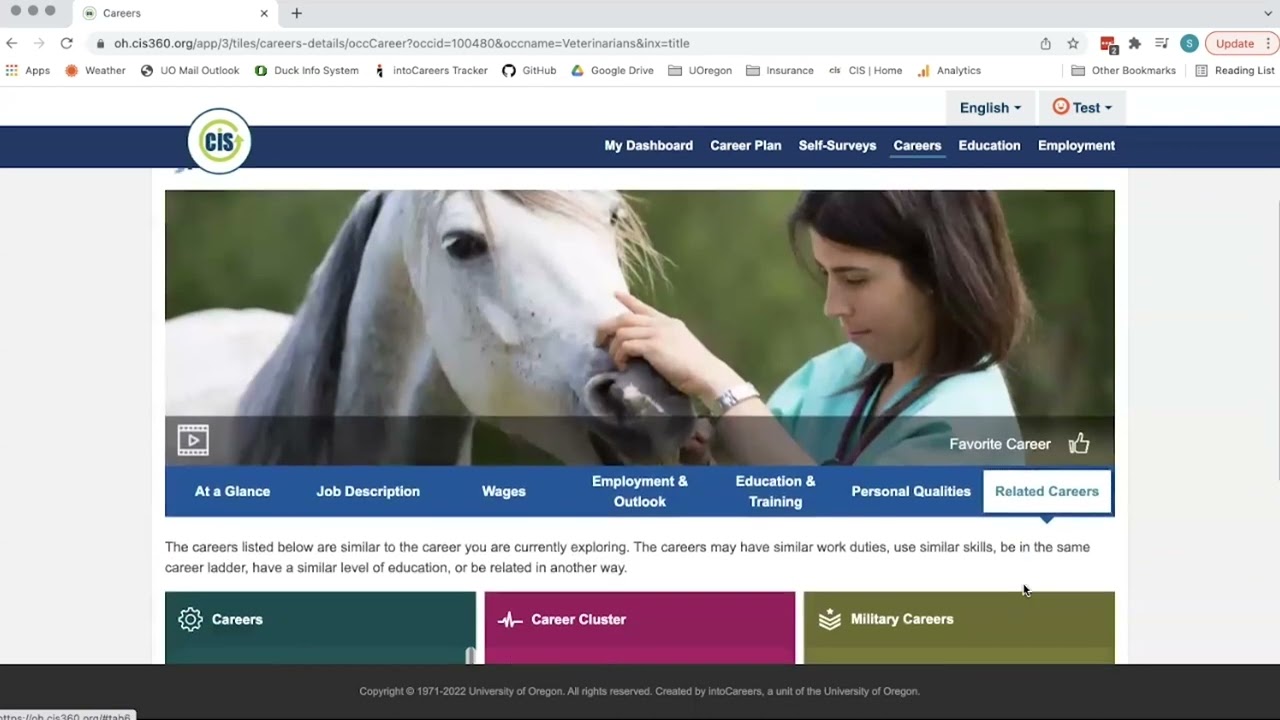Screen dimensions: 1280x720
Task: Open the Chrome three-dot menu
Action: click(1269, 43)
